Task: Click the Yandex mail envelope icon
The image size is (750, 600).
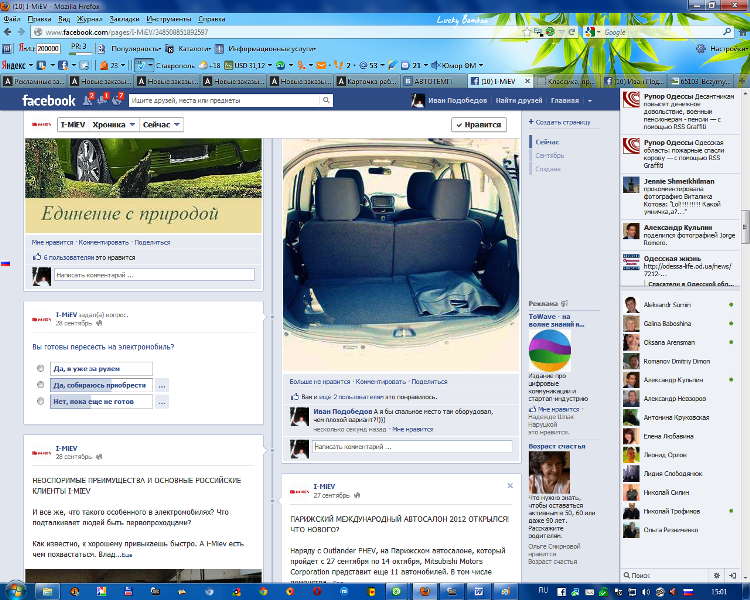Action: coord(321,65)
